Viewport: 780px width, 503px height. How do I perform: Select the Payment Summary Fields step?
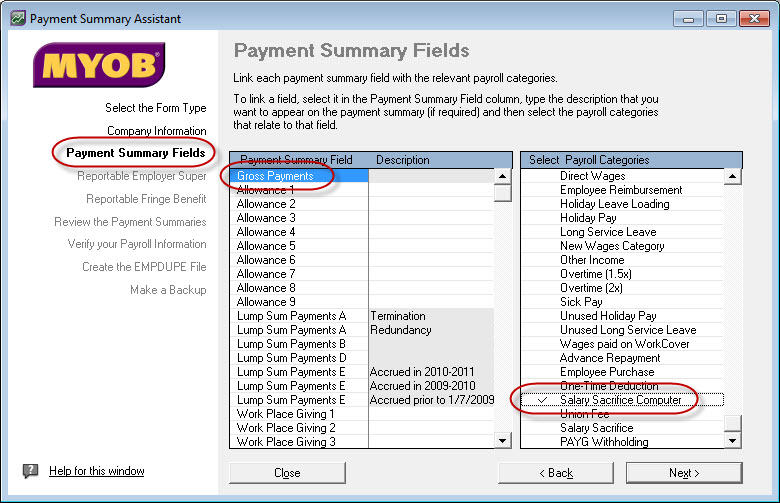point(136,153)
